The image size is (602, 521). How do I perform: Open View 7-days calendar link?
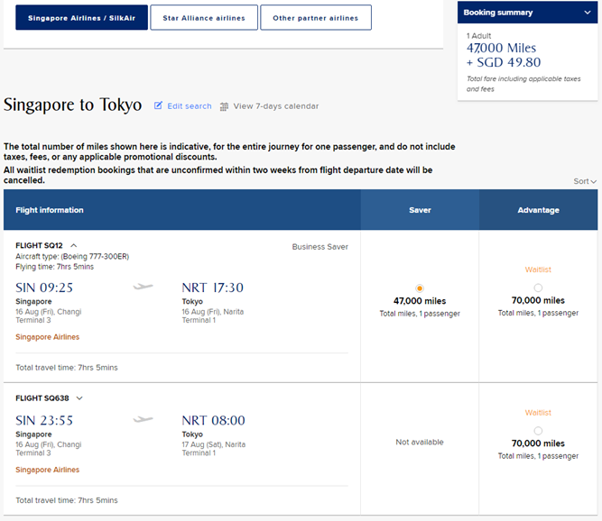[x=276, y=106]
